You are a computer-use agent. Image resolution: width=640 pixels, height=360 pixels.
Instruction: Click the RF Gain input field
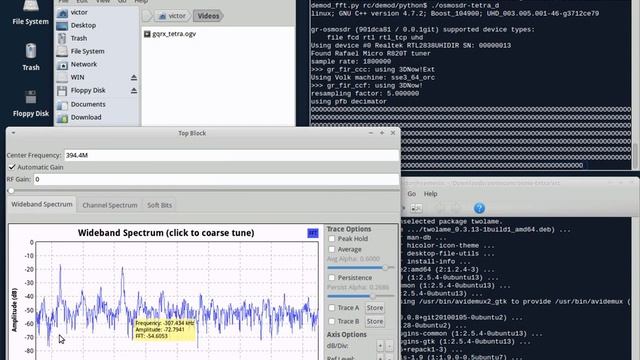pos(216,180)
